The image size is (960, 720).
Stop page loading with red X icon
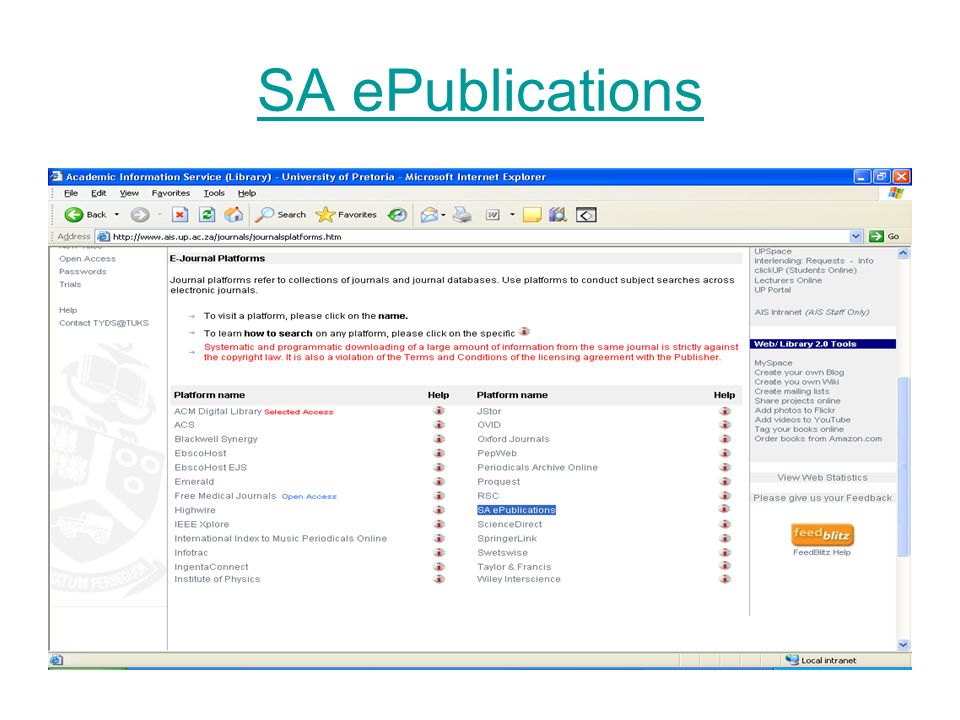pyautogui.click(x=179, y=215)
